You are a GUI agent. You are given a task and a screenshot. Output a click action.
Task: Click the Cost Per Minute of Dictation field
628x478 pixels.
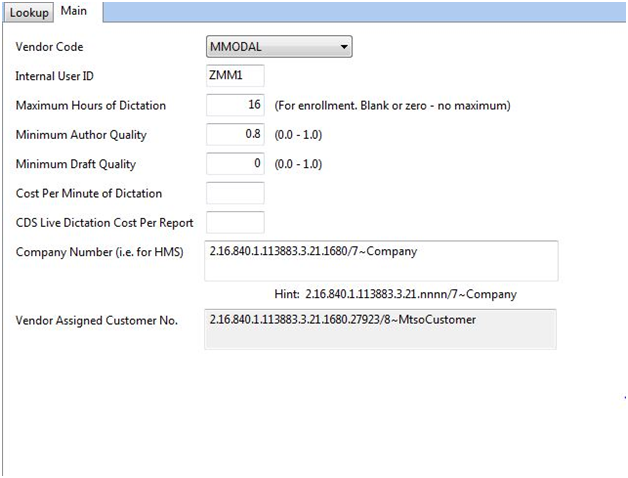coord(235,193)
